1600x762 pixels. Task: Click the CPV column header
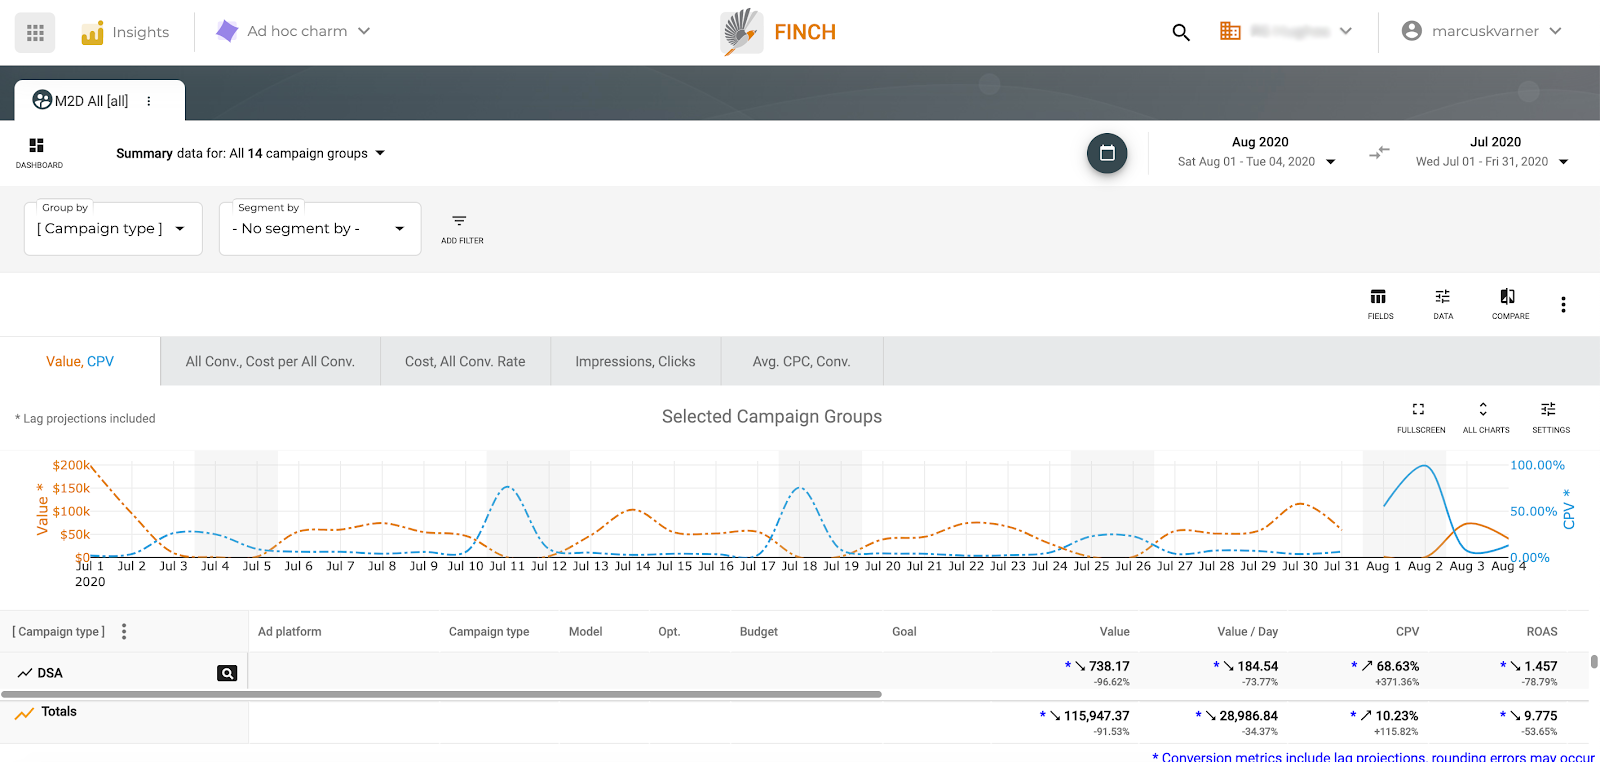[1407, 632]
